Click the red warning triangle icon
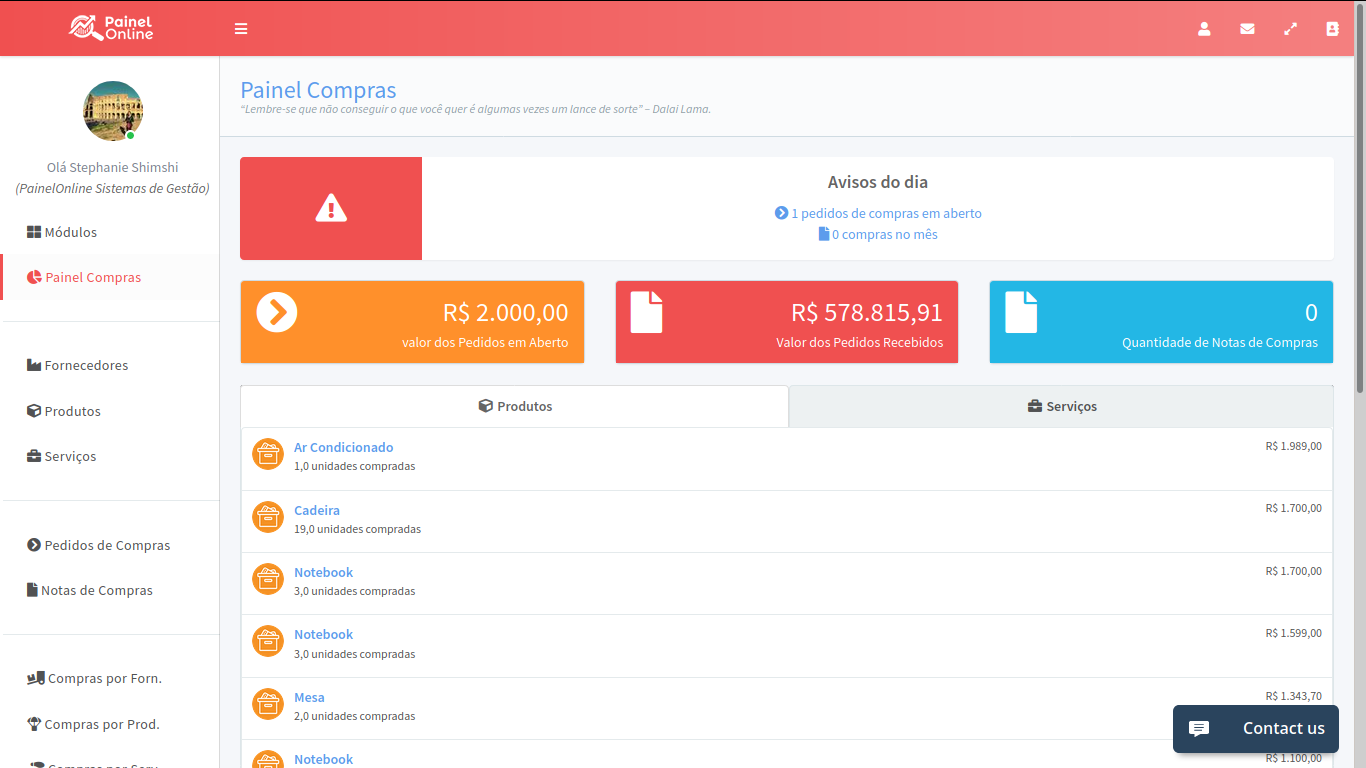This screenshot has width=1366, height=768. tap(331, 208)
